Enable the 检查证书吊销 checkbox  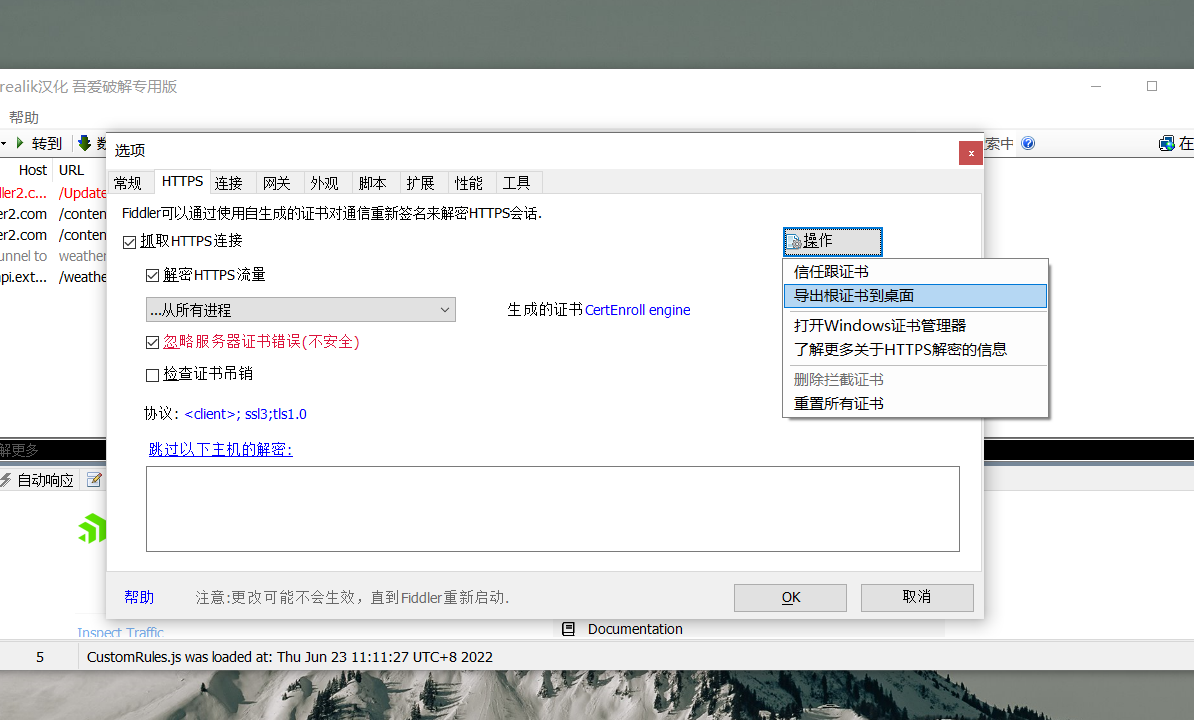[x=153, y=375]
